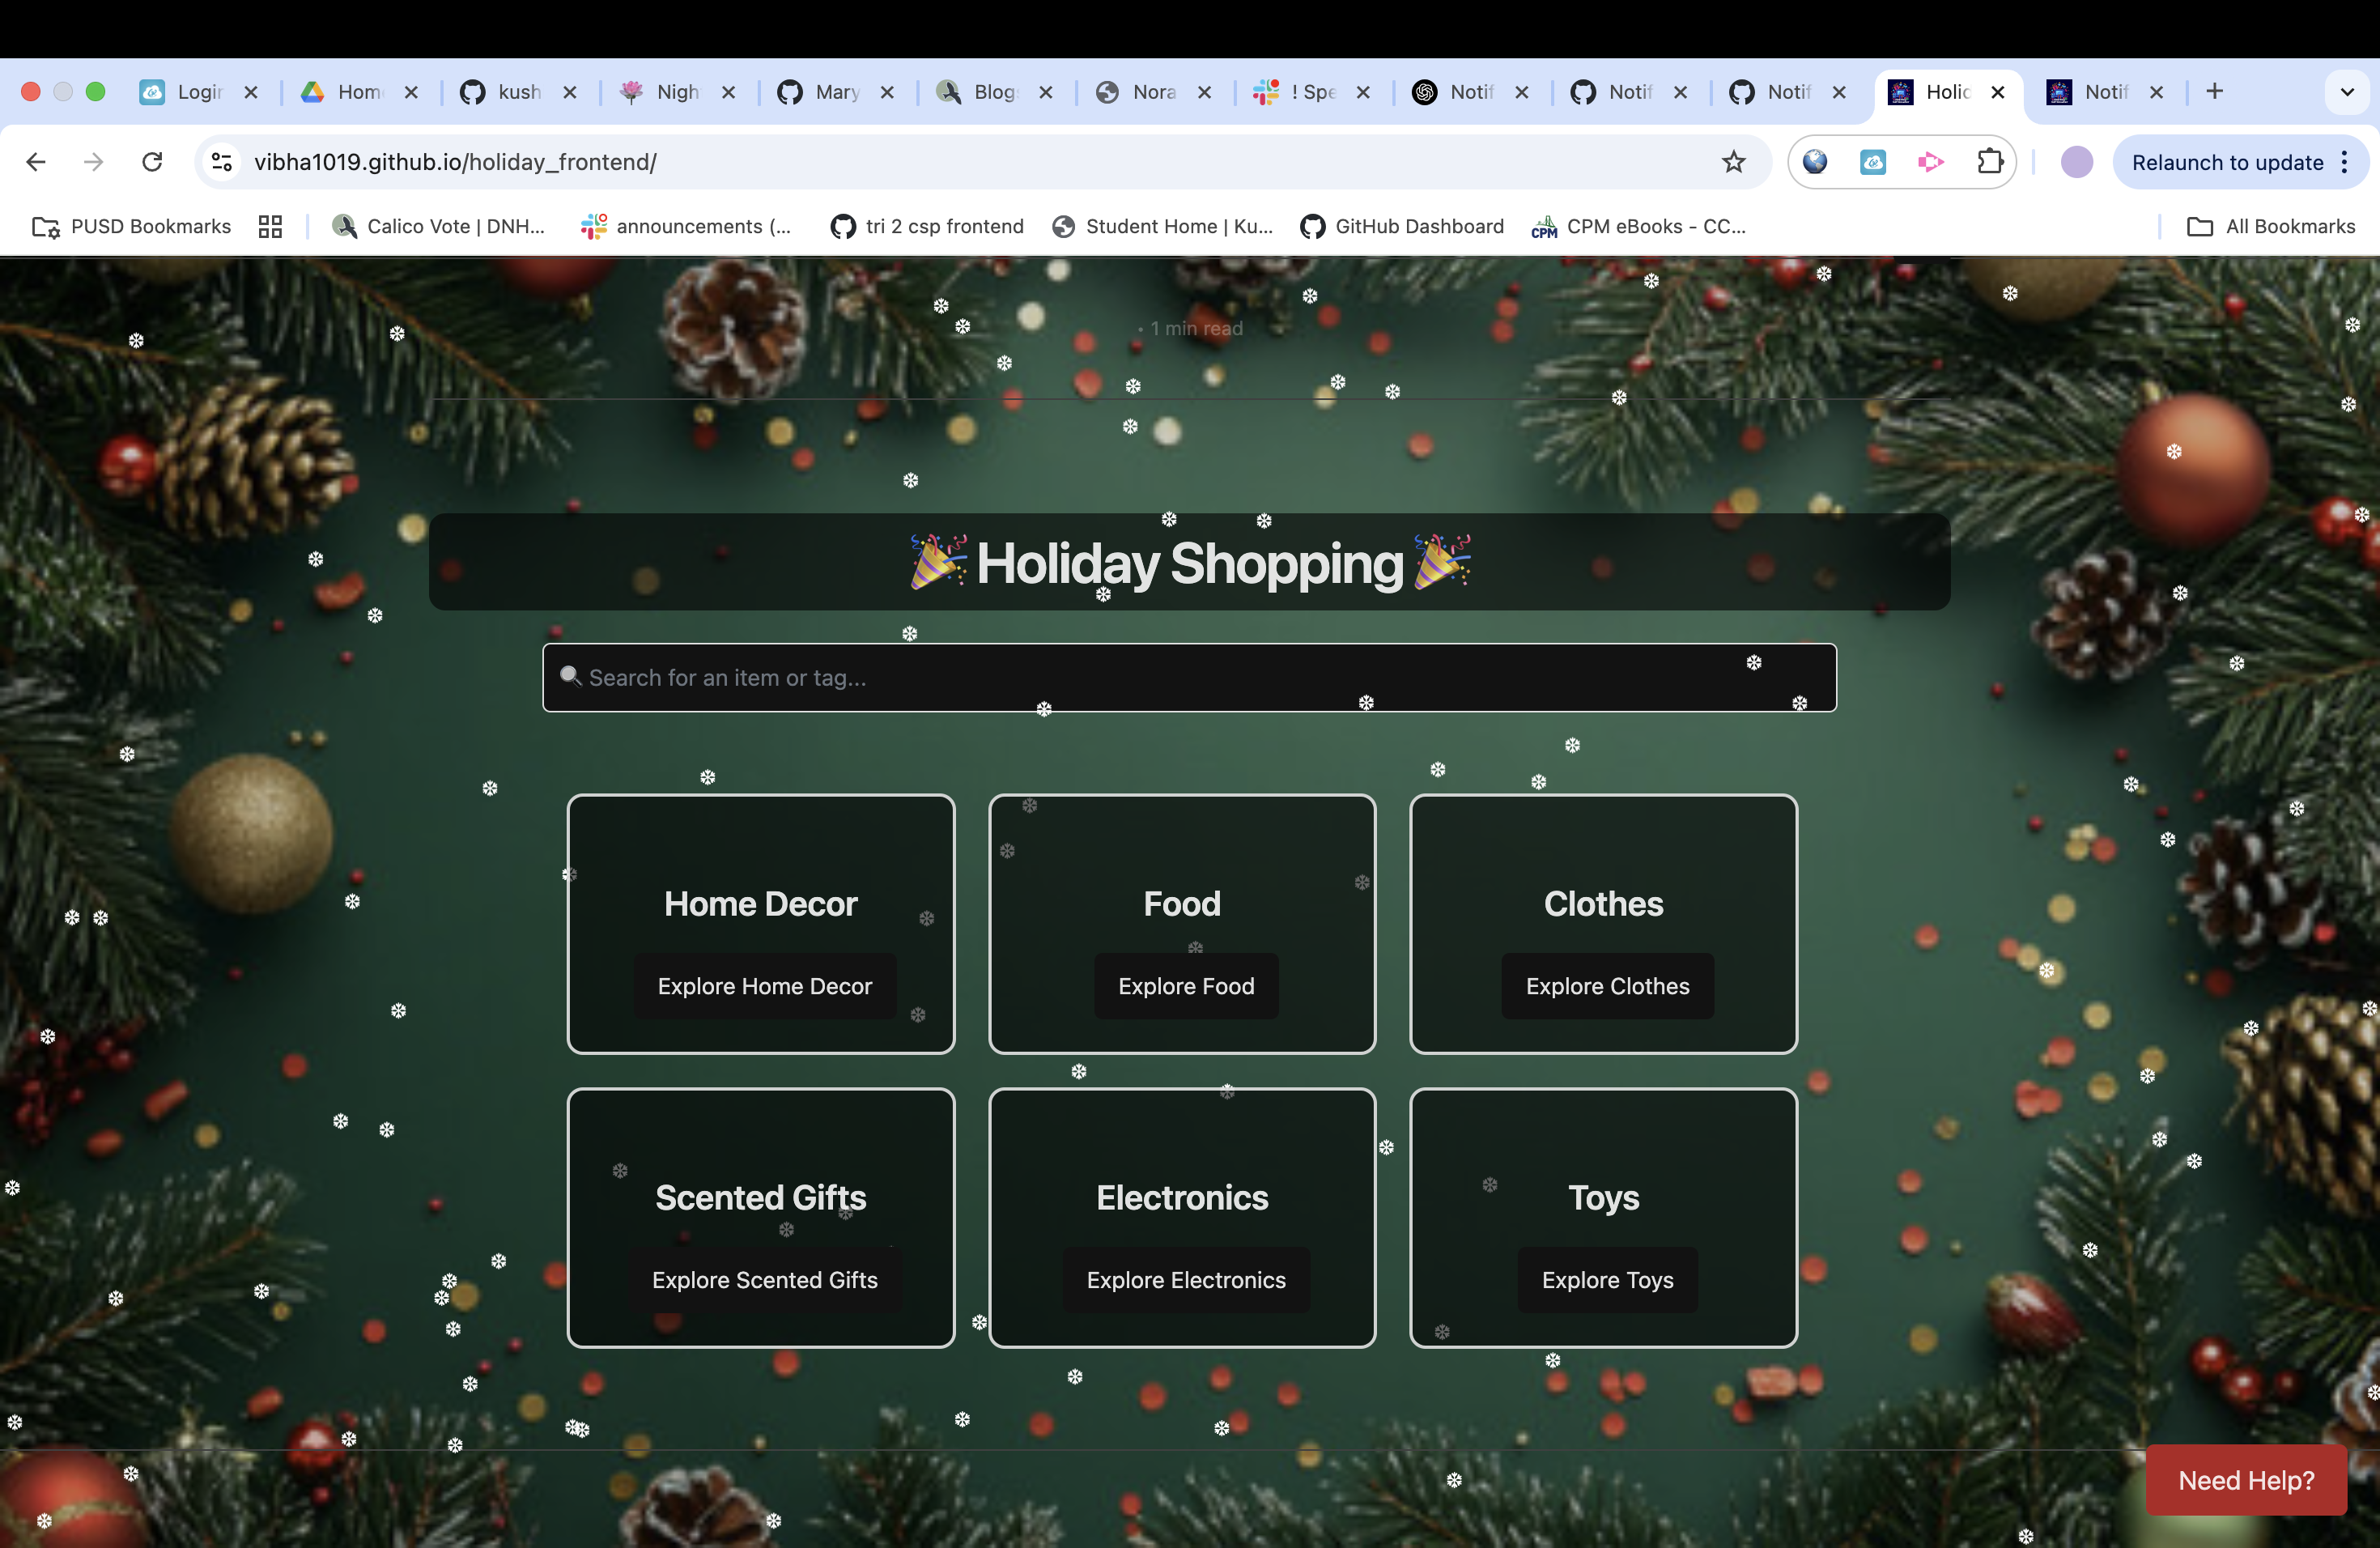
Task: Click Explore Home Decor button
Action: tap(765, 986)
